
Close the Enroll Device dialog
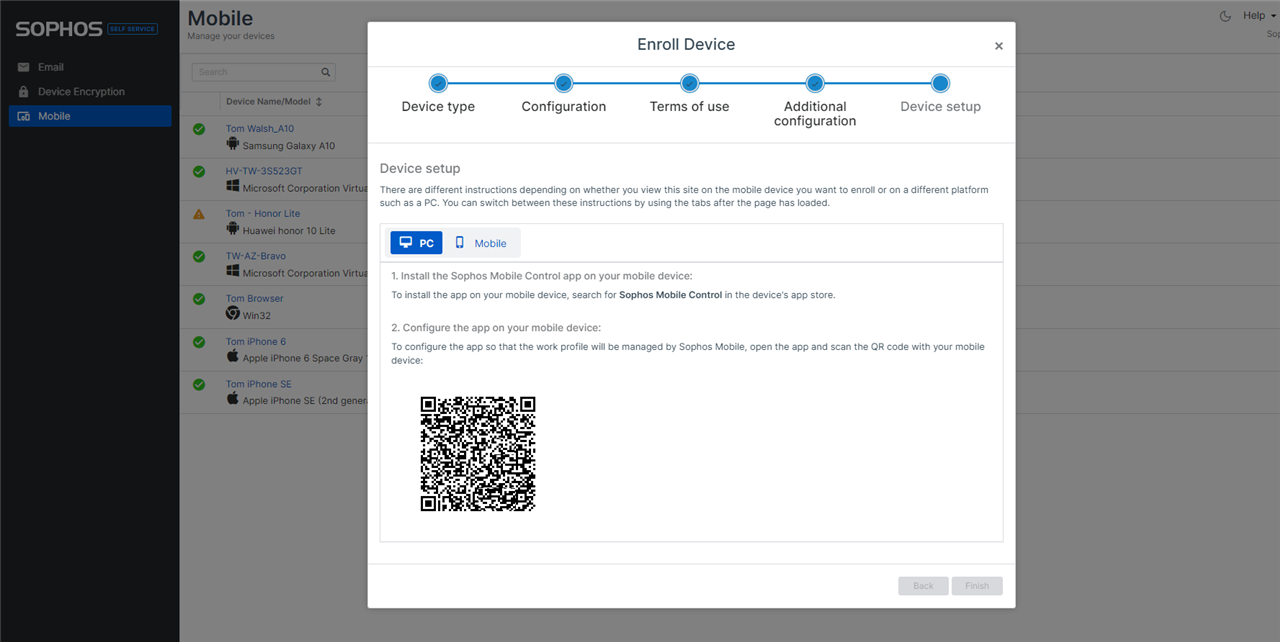[x=998, y=46]
